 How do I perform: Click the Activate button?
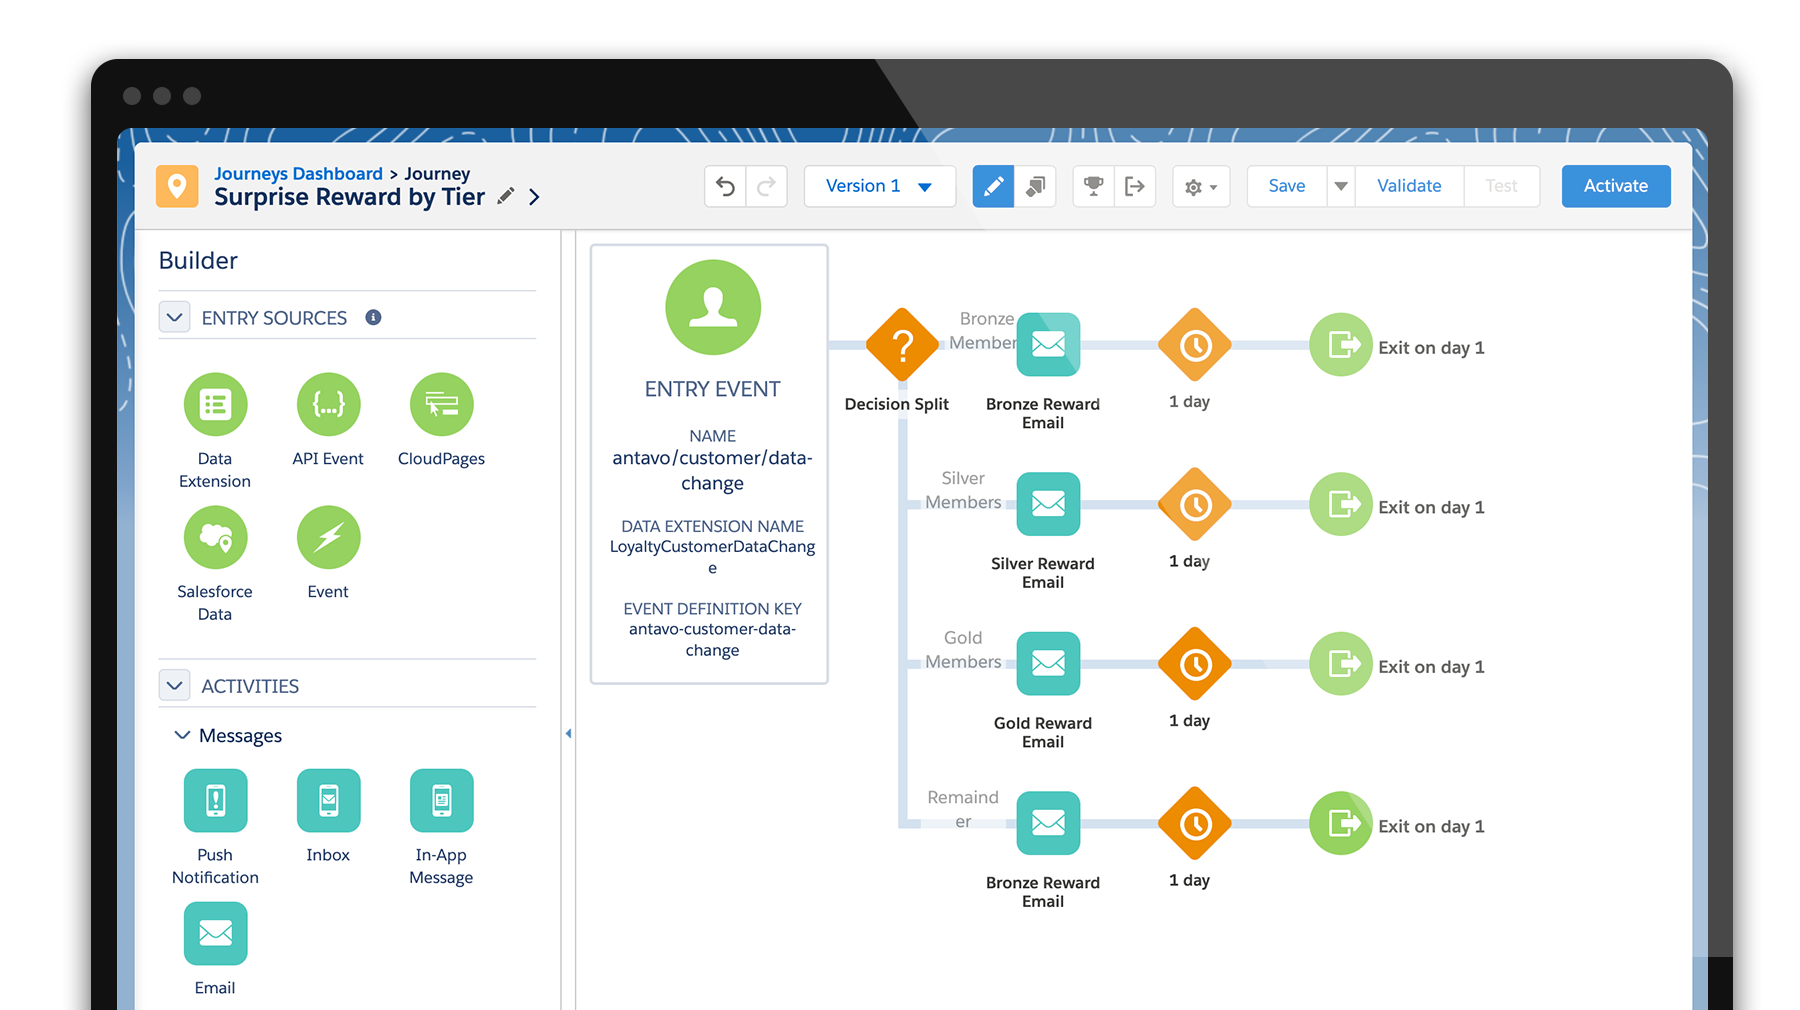click(x=1616, y=186)
